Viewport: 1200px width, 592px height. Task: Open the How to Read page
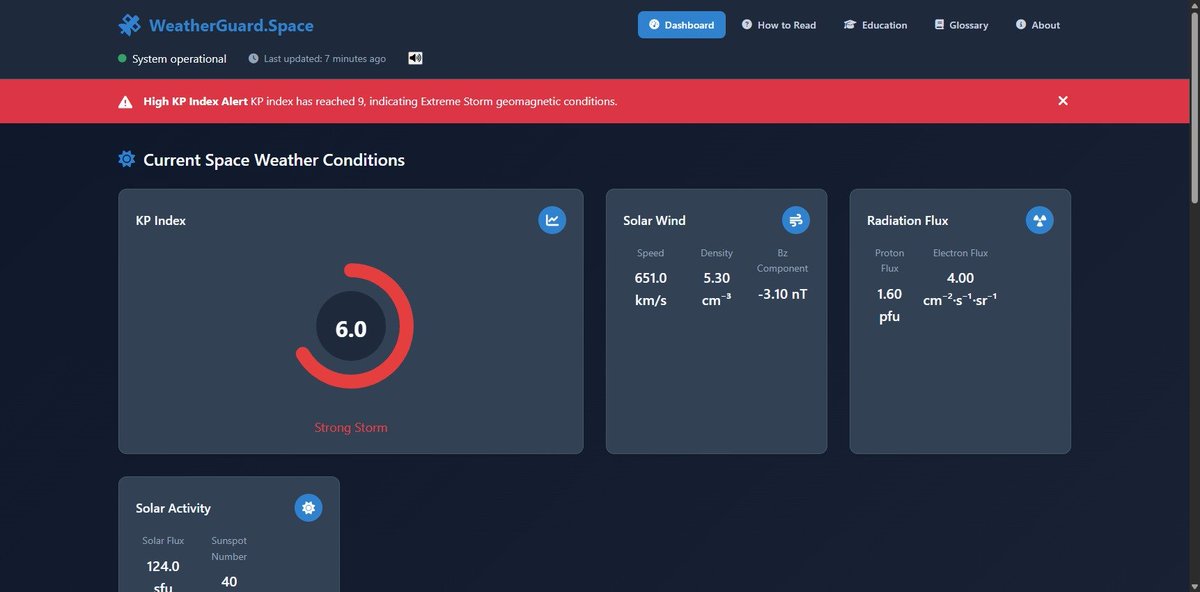coord(779,25)
